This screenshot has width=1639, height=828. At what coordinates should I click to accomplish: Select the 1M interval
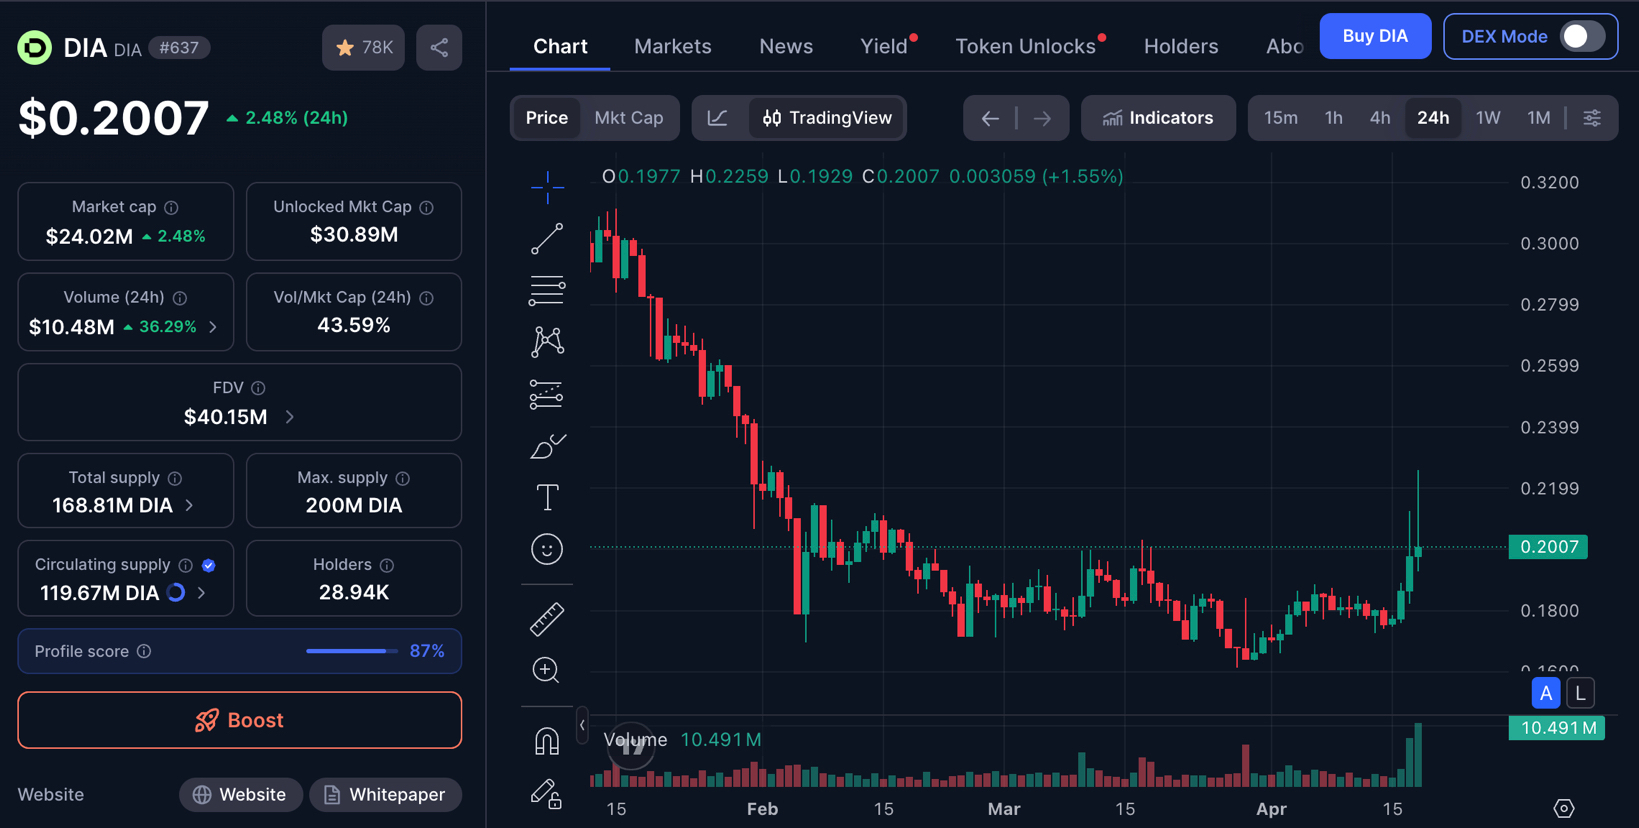1539,118
